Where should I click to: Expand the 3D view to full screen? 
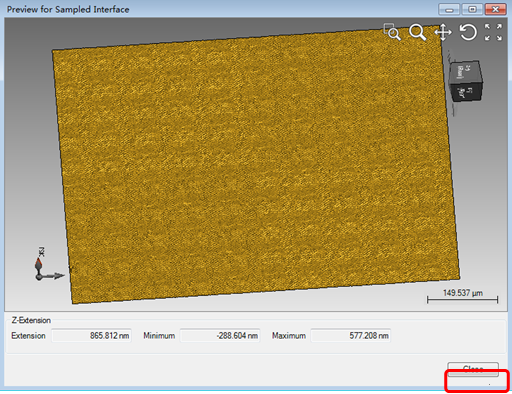[x=493, y=32]
